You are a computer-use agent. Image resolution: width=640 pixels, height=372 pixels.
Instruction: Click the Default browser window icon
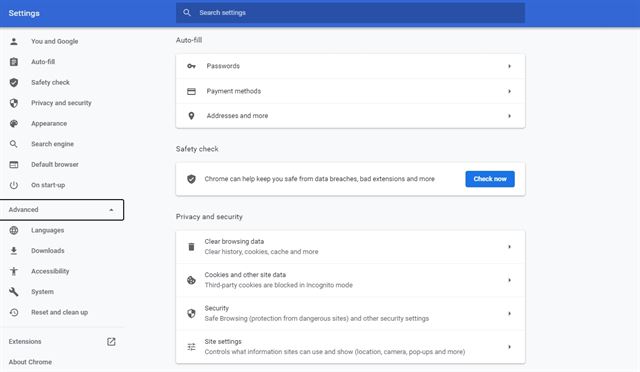(14, 165)
